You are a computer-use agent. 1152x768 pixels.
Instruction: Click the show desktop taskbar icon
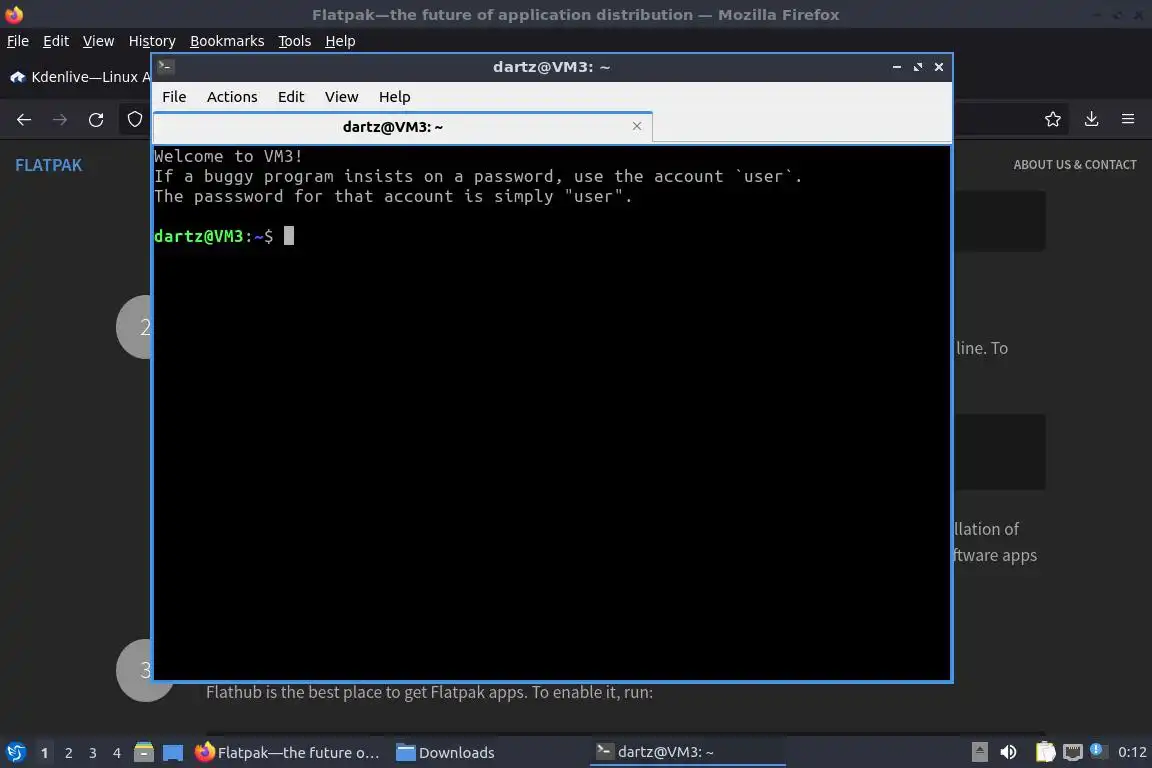[x=173, y=753]
